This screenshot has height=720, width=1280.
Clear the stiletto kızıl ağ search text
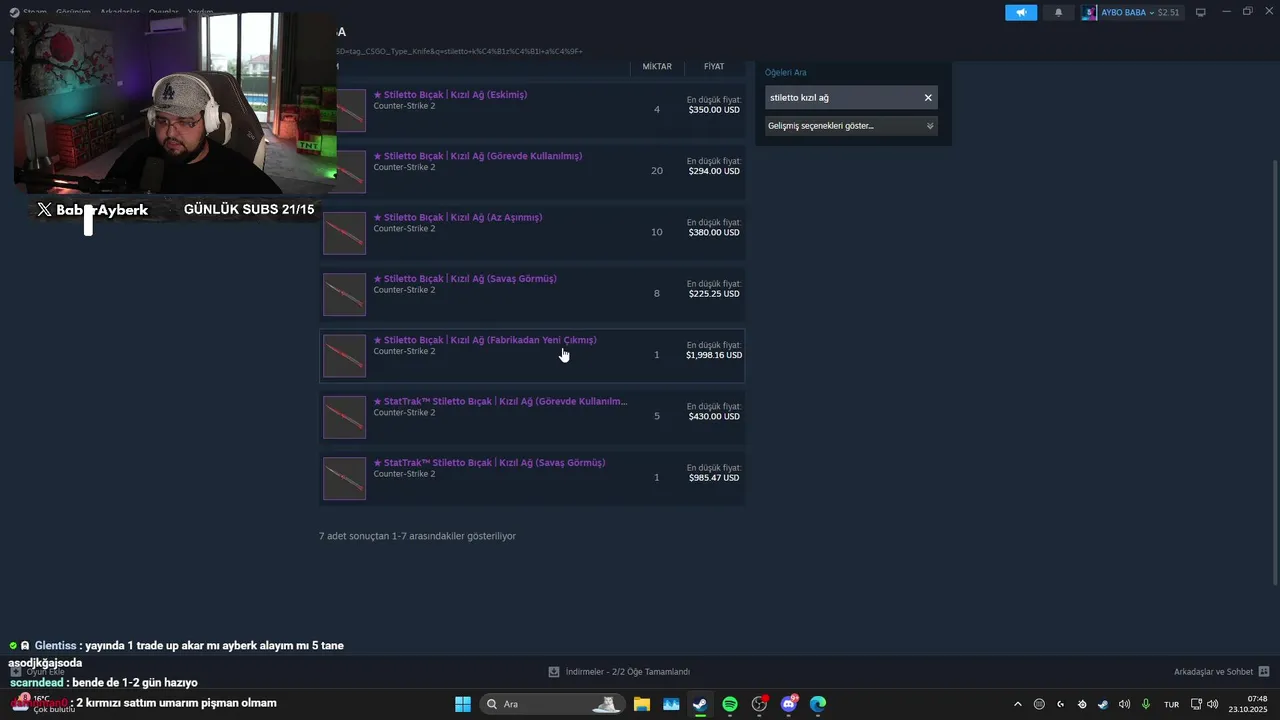(928, 97)
